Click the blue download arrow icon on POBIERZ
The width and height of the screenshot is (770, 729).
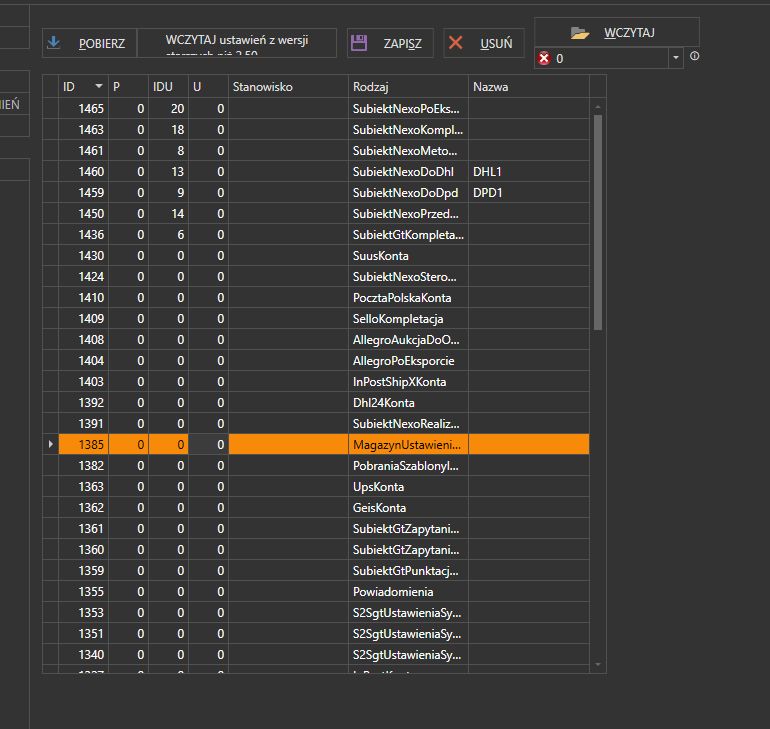point(54,43)
